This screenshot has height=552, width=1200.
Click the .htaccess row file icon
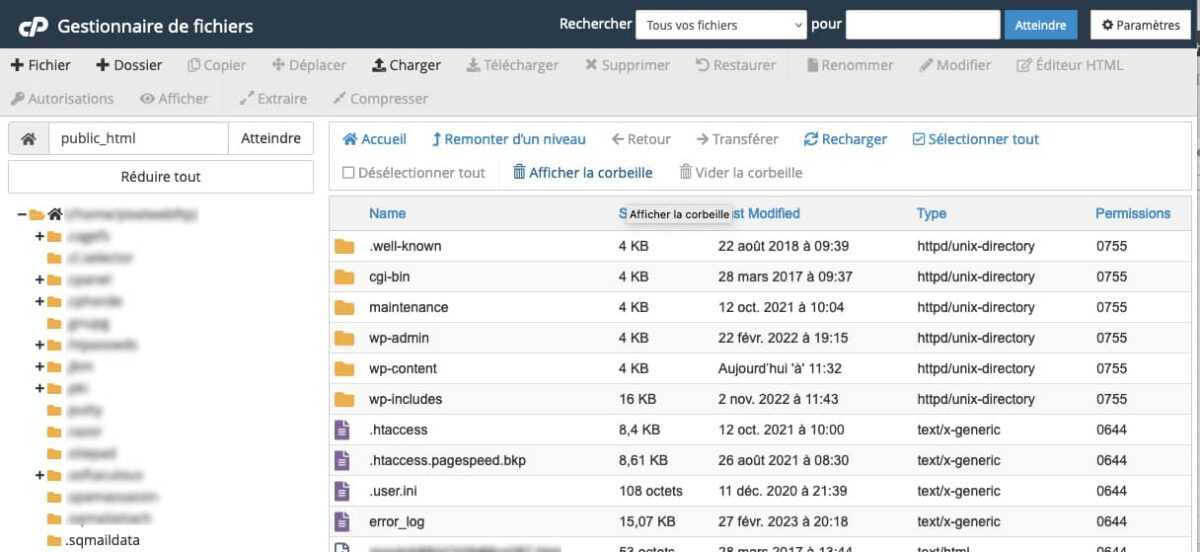click(x=343, y=430)
